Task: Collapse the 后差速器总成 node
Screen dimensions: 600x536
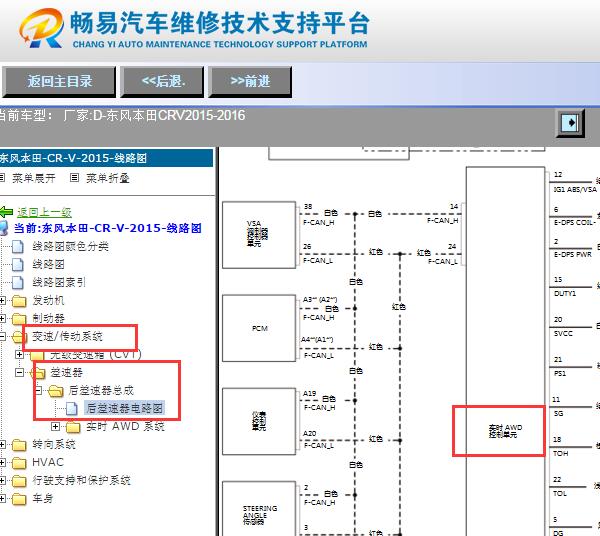Action: pyautogui.click(x=38, y=390)
